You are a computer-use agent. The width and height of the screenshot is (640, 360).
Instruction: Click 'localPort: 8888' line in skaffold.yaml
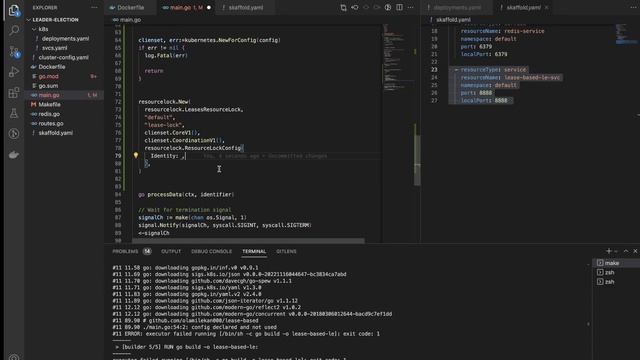point(484,100)
